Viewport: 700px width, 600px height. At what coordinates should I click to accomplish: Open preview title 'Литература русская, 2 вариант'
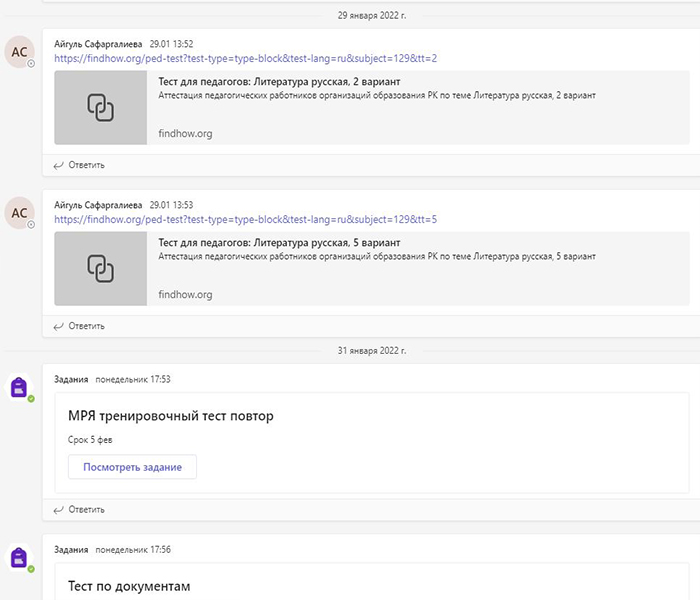pyautogui.click(x=279, y=82)
